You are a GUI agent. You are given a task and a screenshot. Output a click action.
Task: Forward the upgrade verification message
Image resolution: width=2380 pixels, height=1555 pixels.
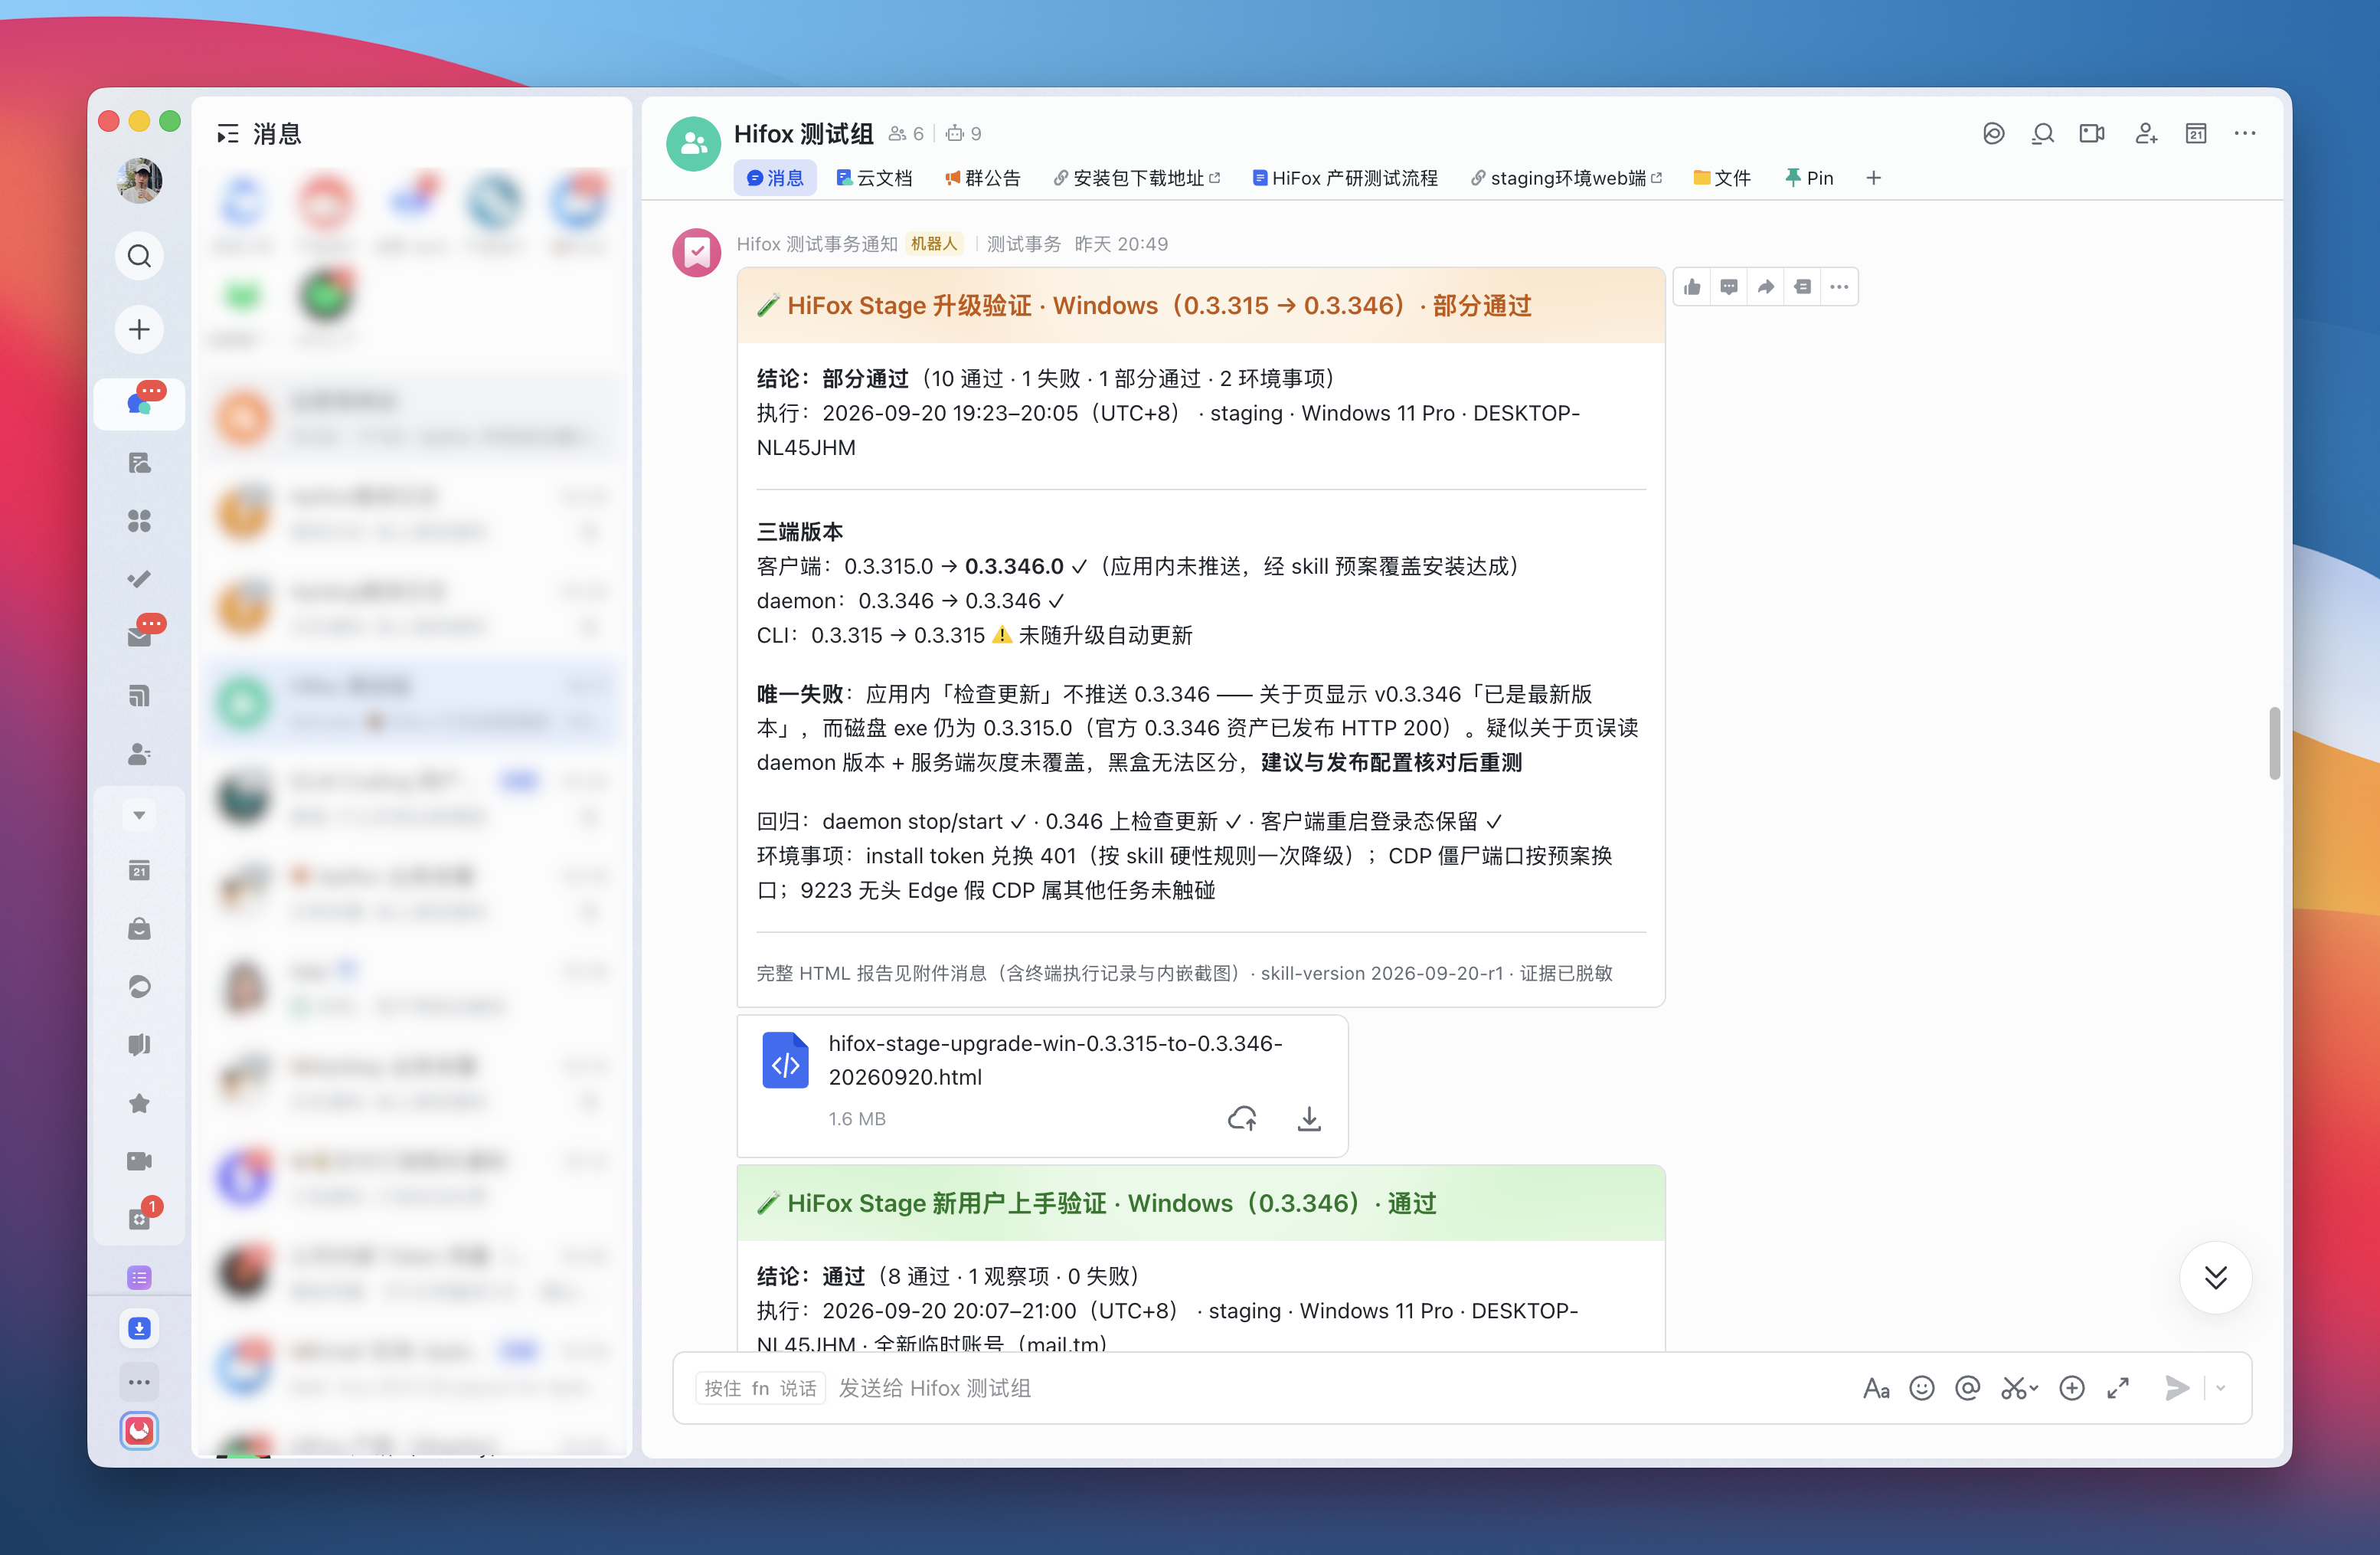click(1766, 287)
